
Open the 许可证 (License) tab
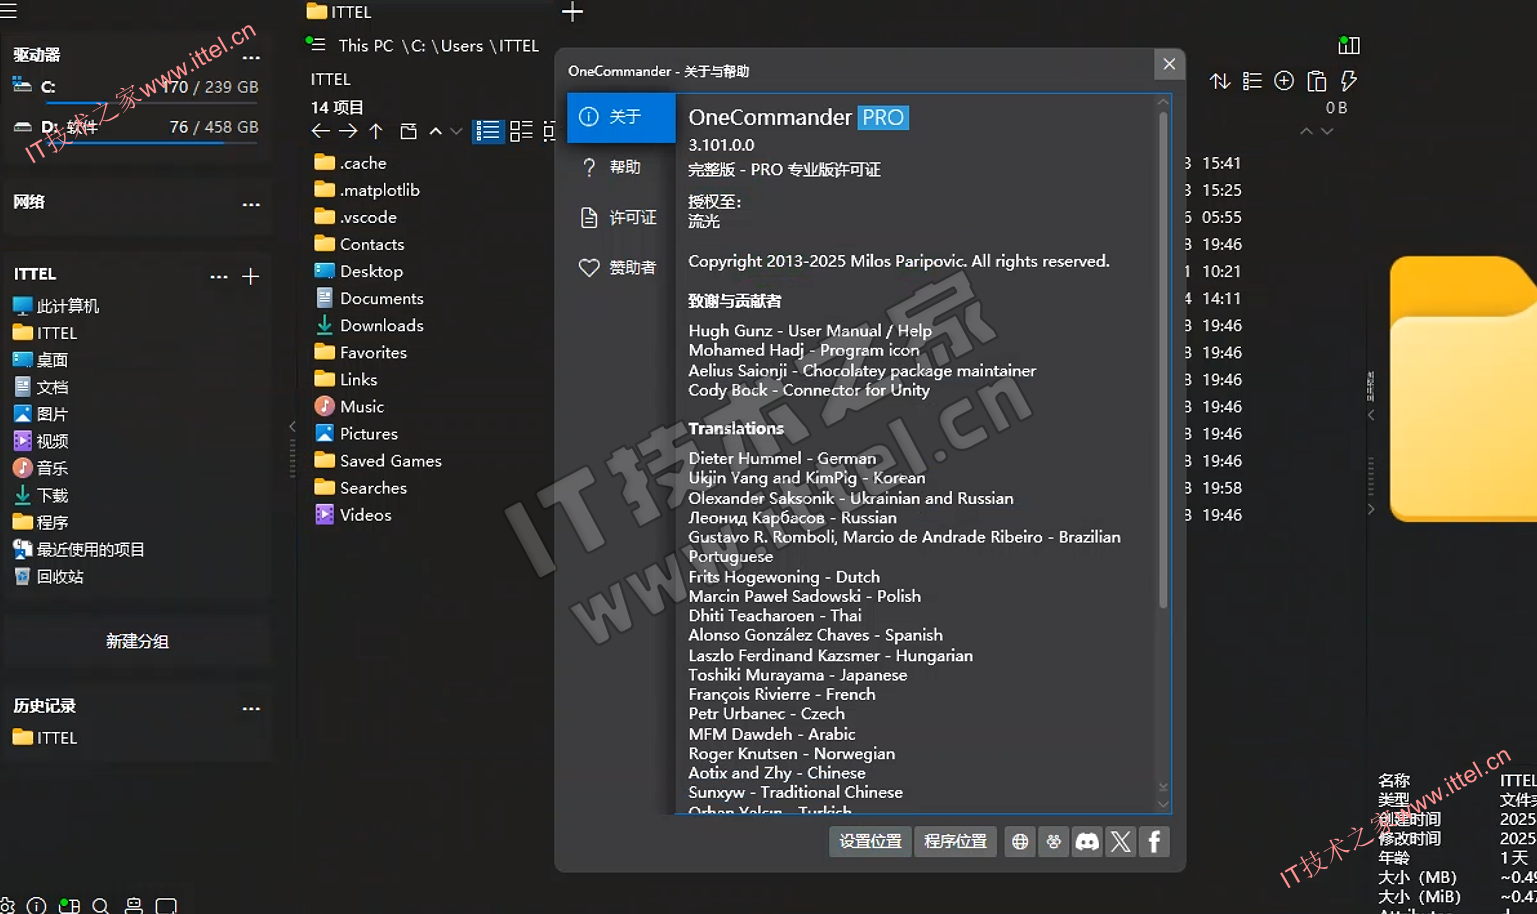[621, 217]
